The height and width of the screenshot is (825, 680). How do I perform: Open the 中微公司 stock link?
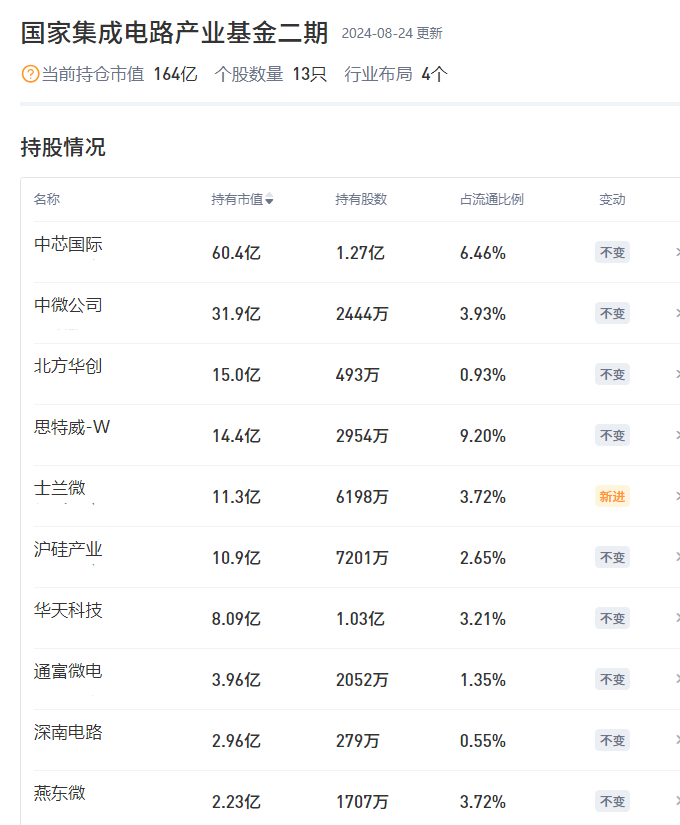tap(68, 305)
